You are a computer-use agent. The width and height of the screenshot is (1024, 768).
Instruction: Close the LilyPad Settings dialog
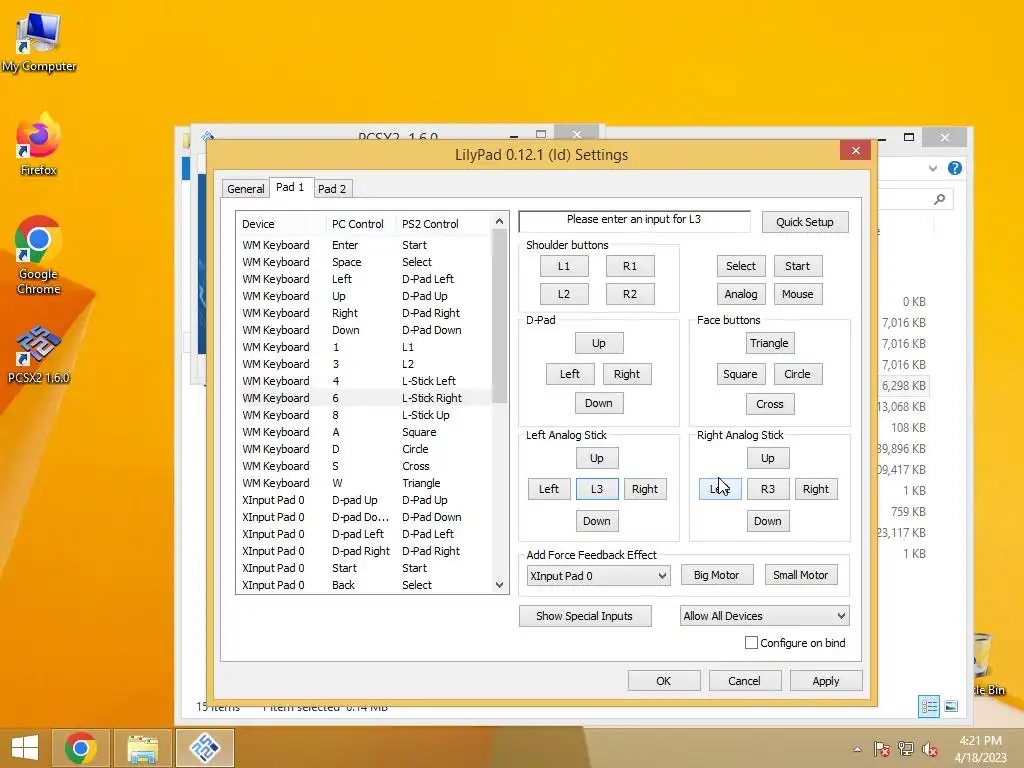point(856,150)
